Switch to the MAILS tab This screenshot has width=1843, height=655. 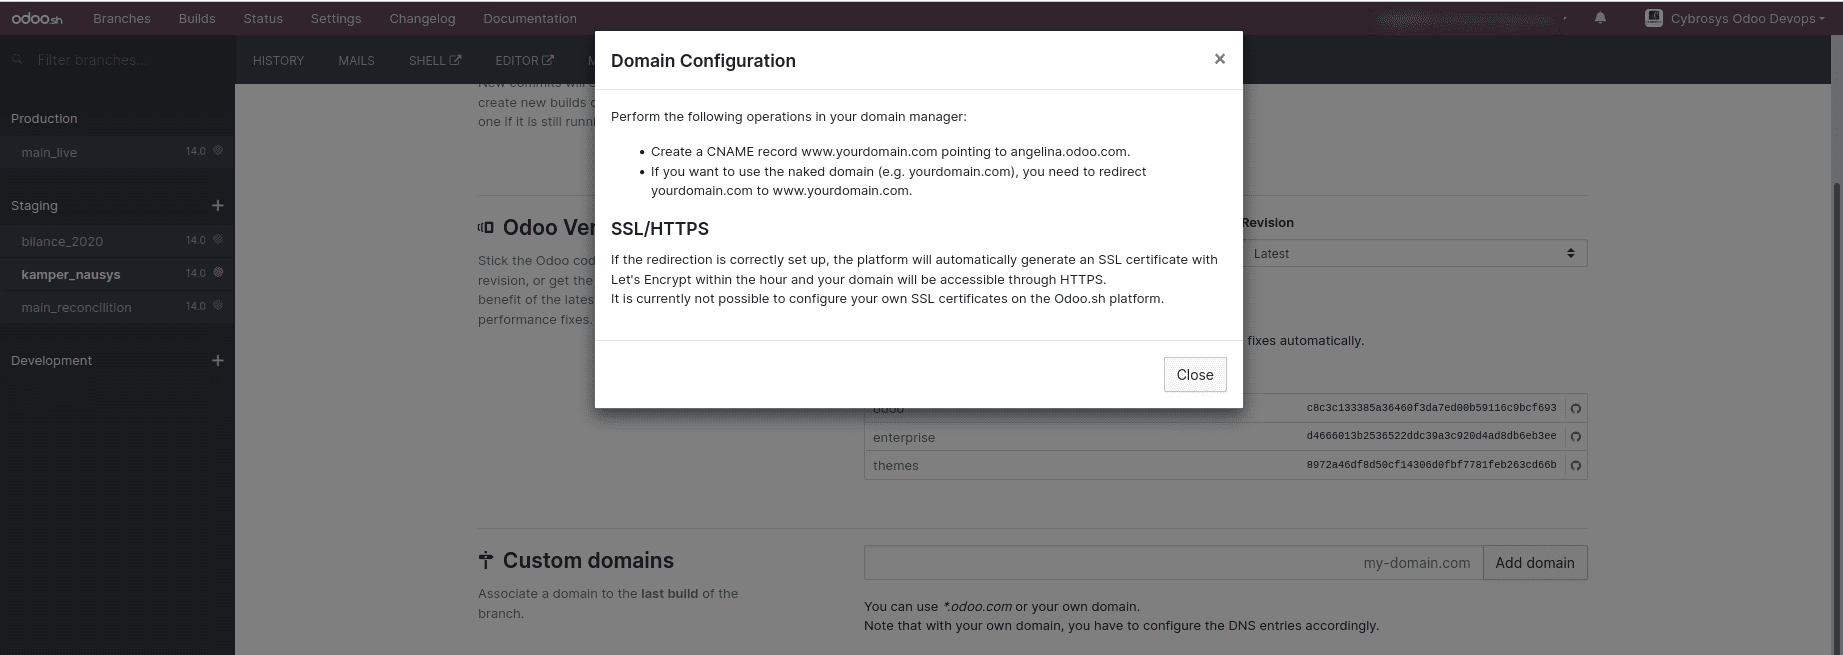(x=356, y=61)
